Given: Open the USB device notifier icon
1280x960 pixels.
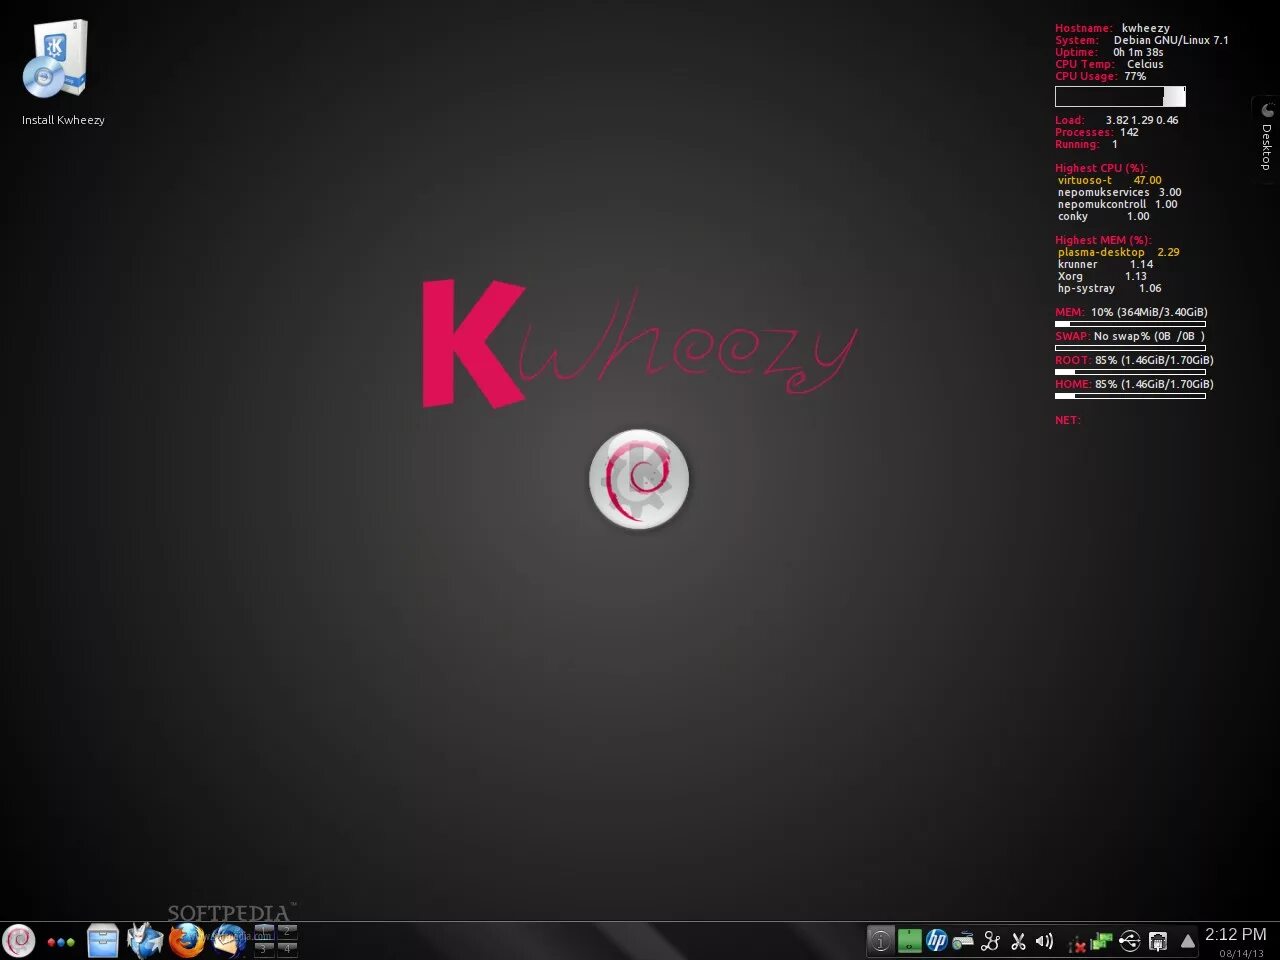Looking at the screenshot, I should coord(1130,941).
